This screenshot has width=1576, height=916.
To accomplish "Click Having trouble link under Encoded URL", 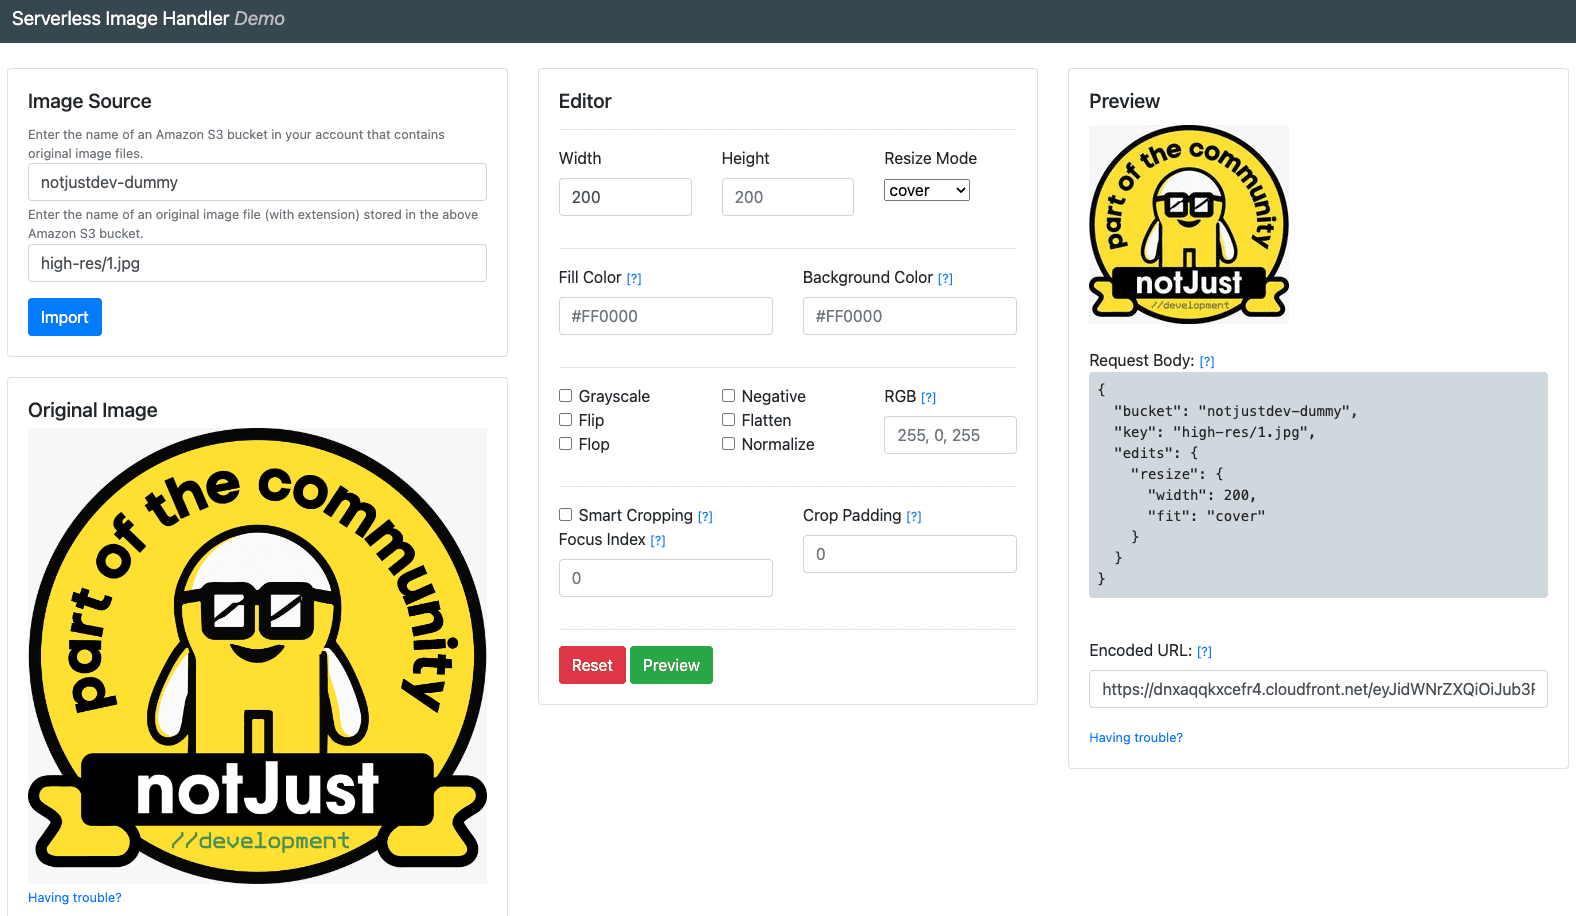I will click(x=1135, y=738).
